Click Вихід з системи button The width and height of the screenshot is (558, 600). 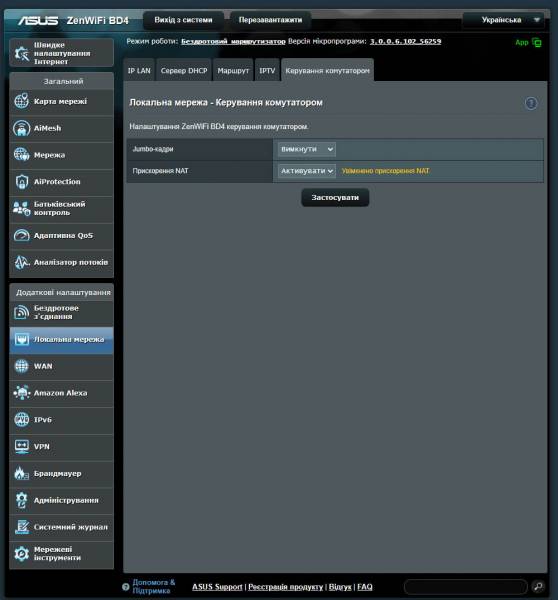pyautogui.click(x=183, y=20)
